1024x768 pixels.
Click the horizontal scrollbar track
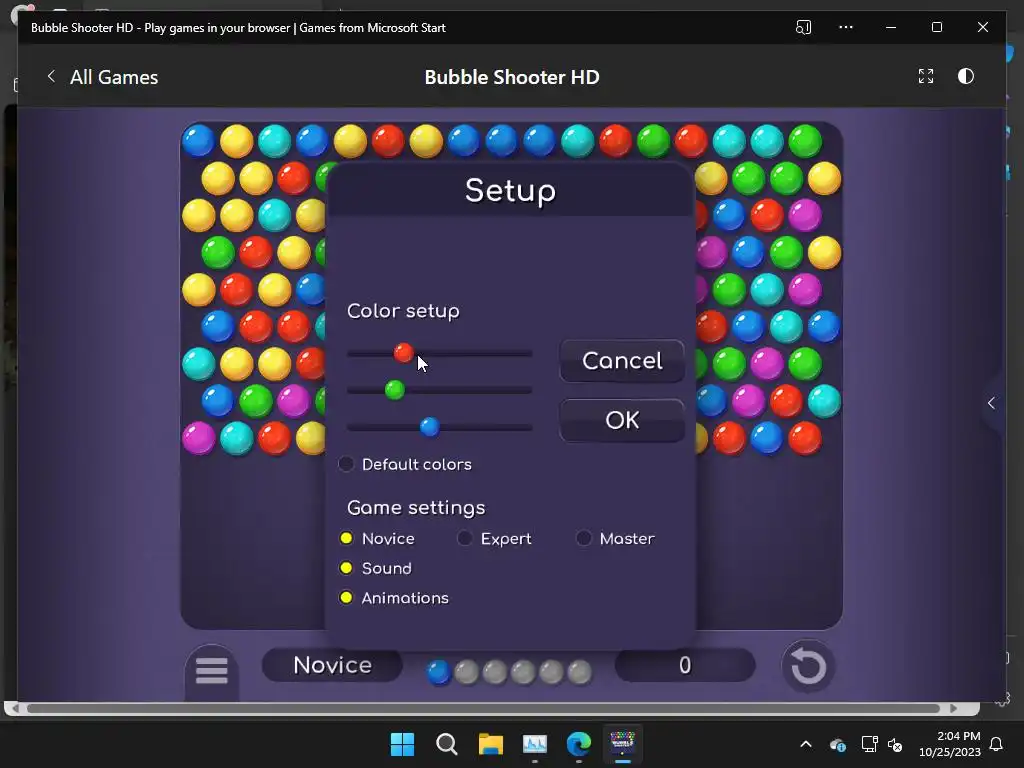click(x=483, y=709)
